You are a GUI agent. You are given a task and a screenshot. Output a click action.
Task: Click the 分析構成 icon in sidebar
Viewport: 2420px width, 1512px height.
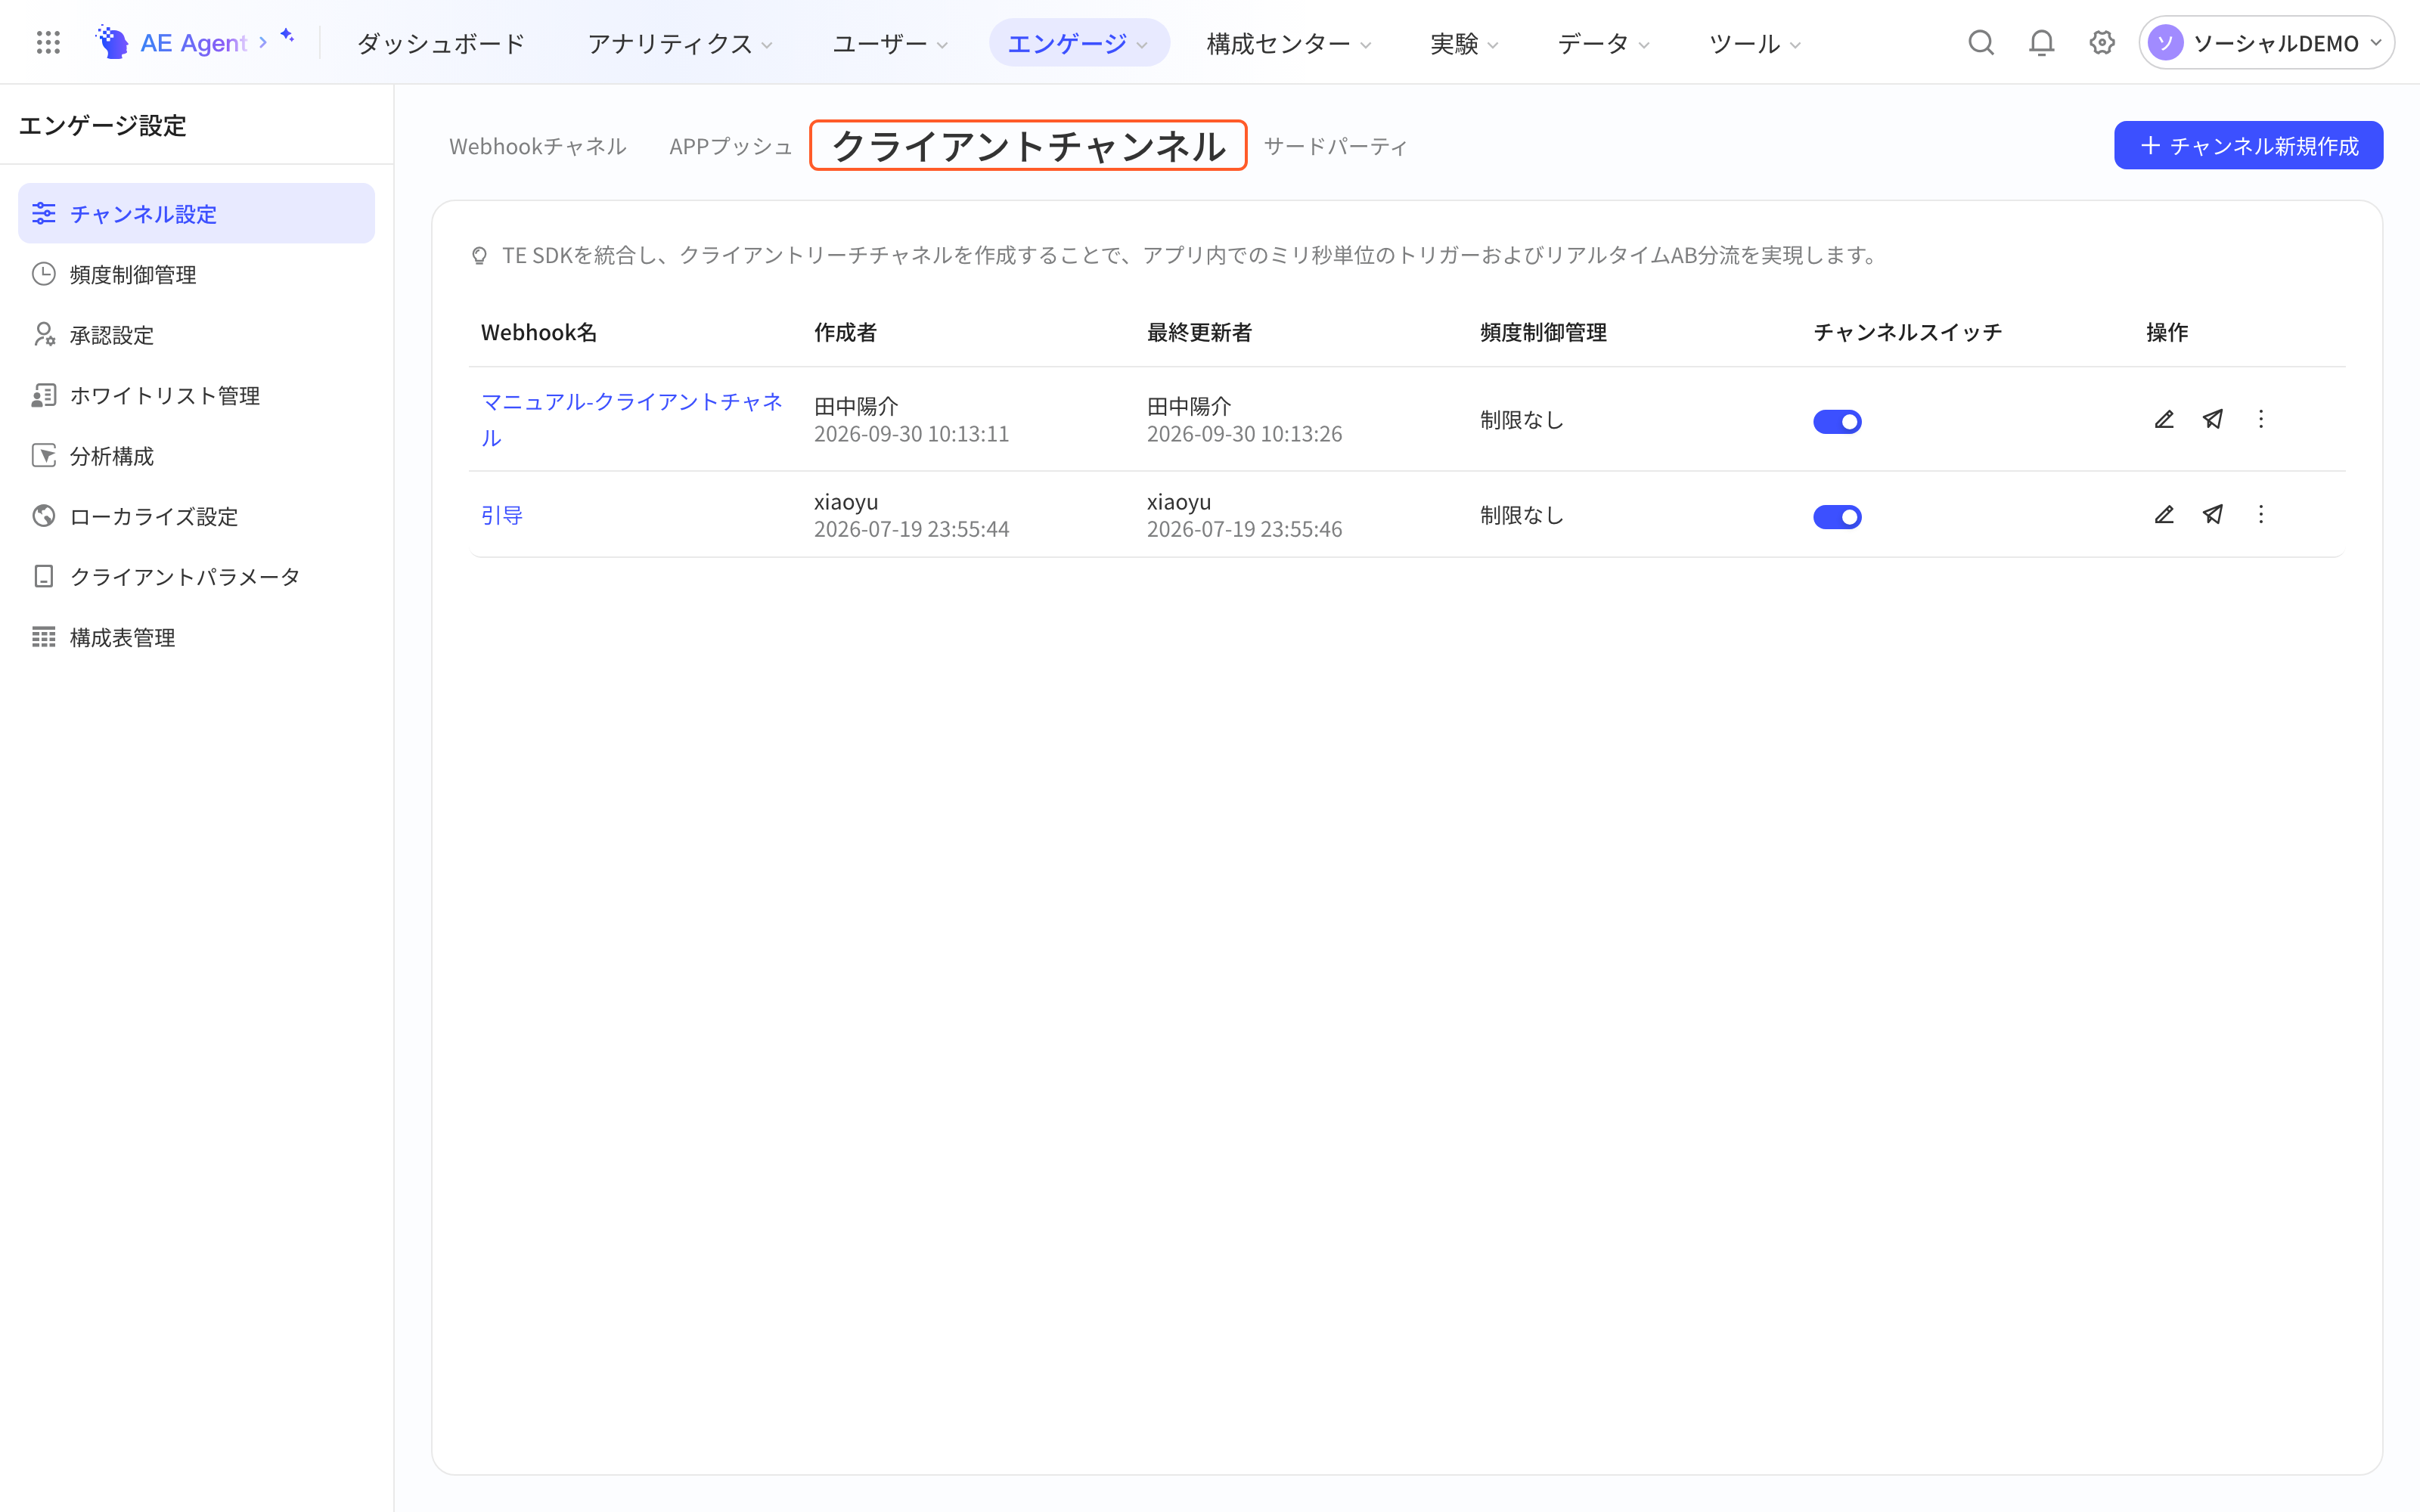pos(43,455)
